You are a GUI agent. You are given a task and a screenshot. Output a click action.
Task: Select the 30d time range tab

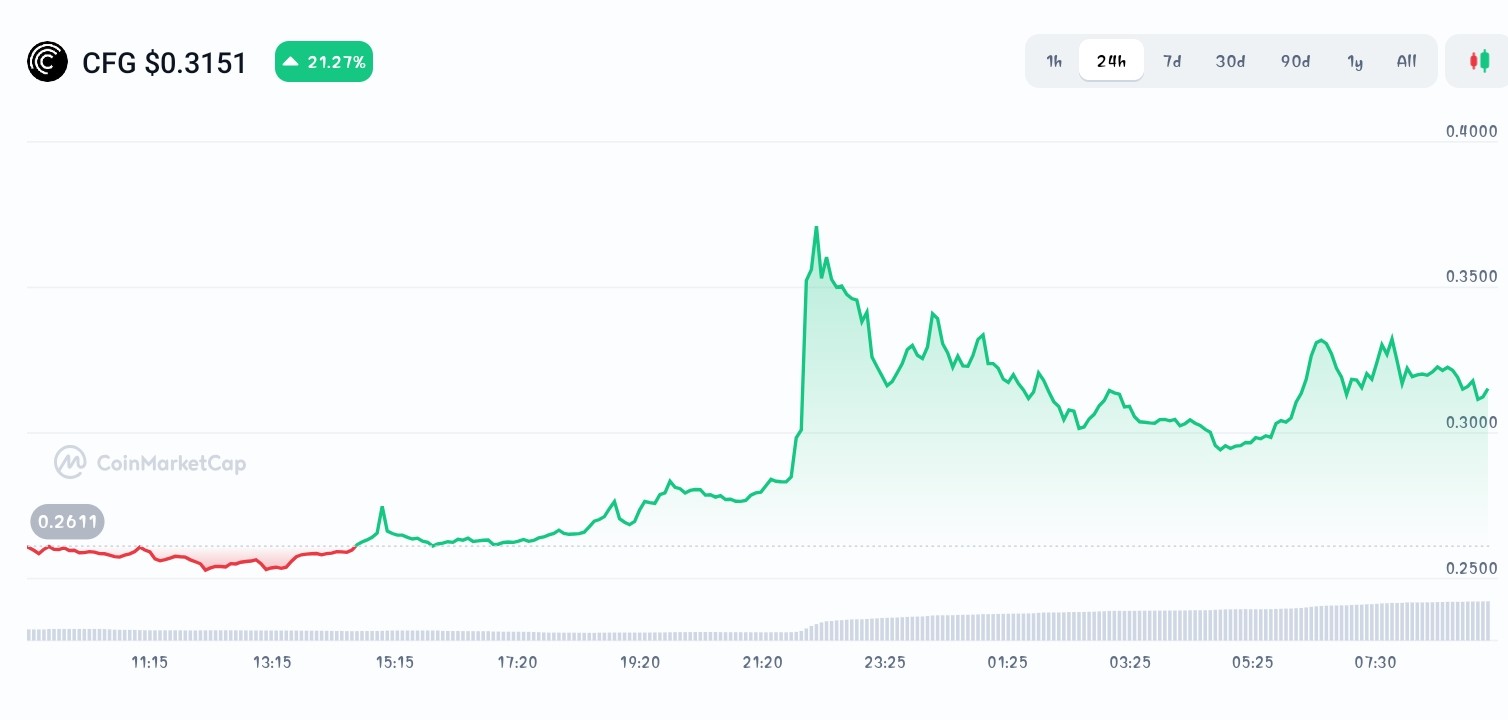(1230, 61)
